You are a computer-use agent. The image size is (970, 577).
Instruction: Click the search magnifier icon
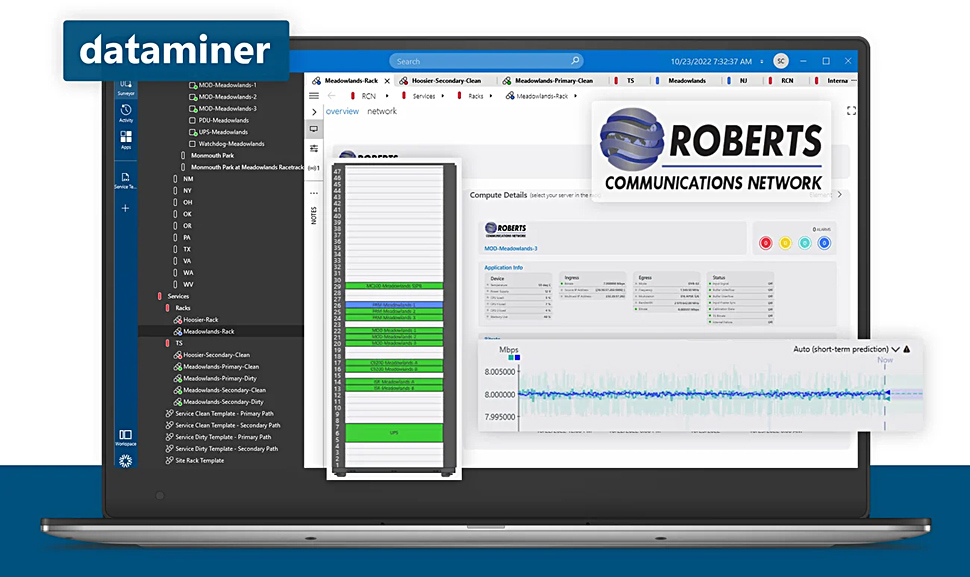575,61
